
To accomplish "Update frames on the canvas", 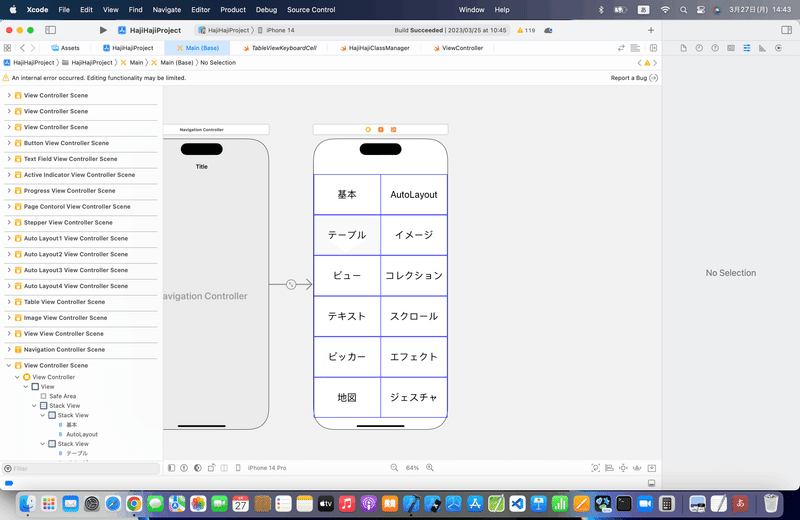I will tap(595, 468).
